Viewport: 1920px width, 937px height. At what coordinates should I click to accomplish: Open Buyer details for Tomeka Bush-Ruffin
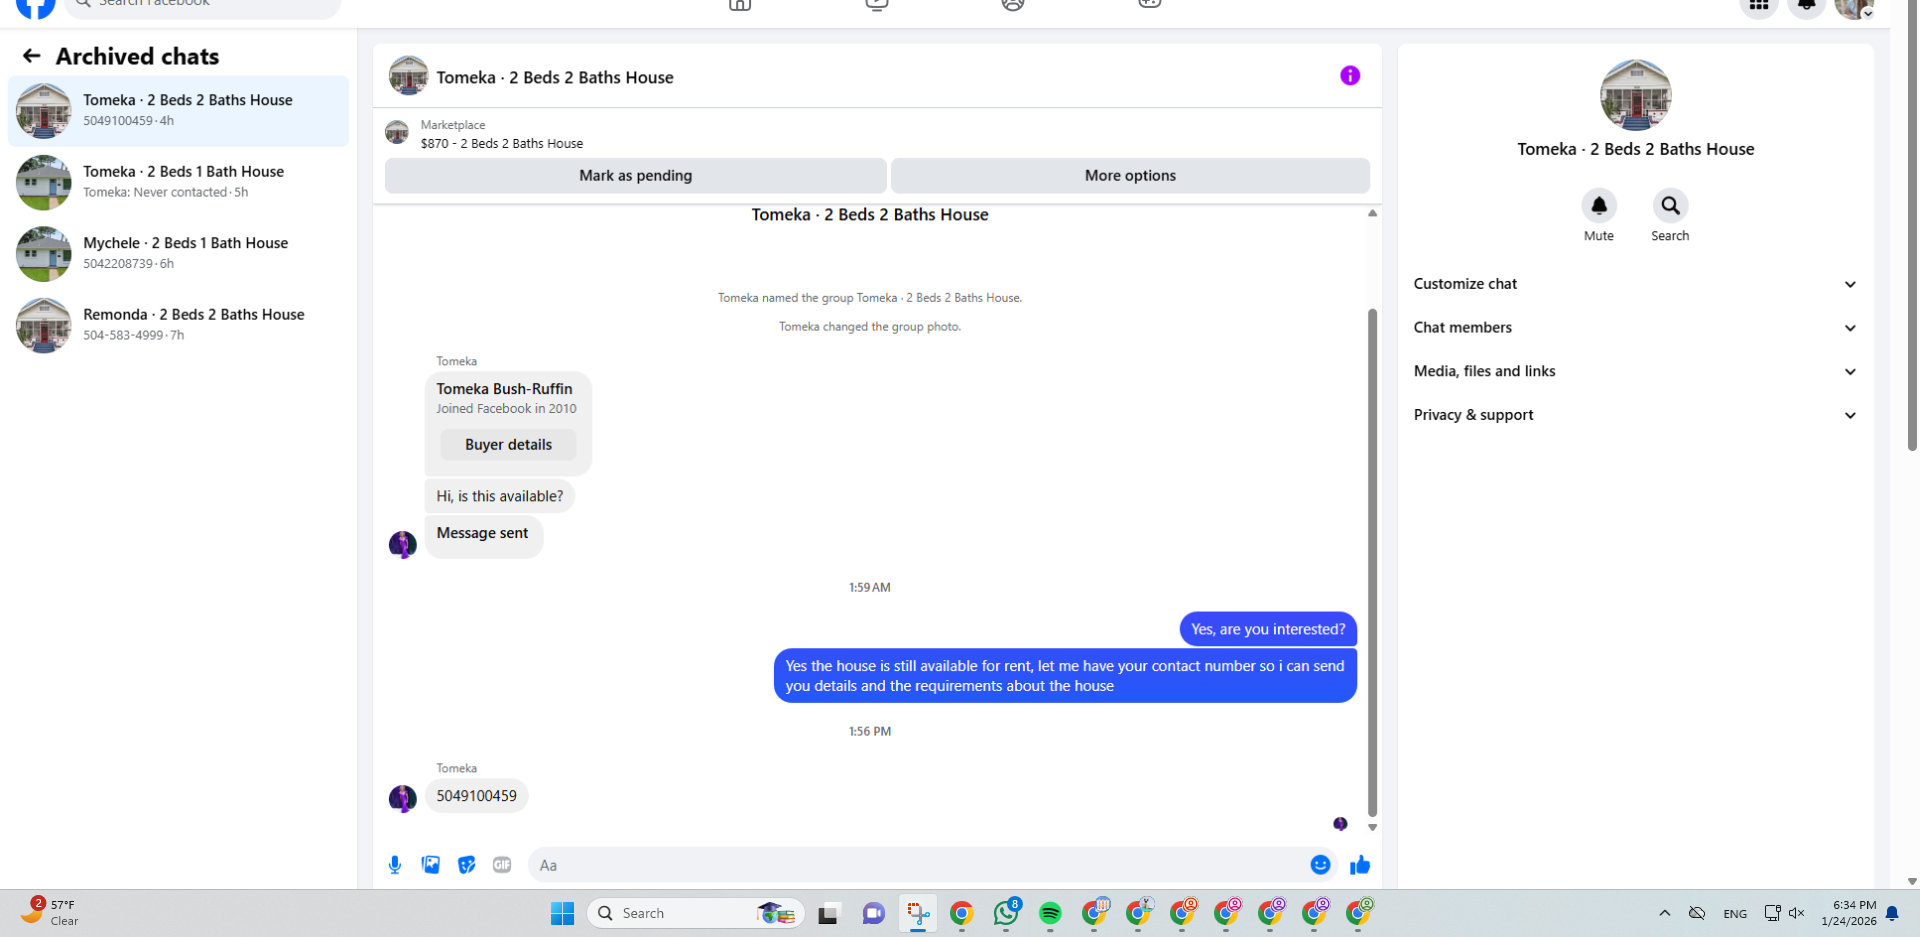click(508, 445)
